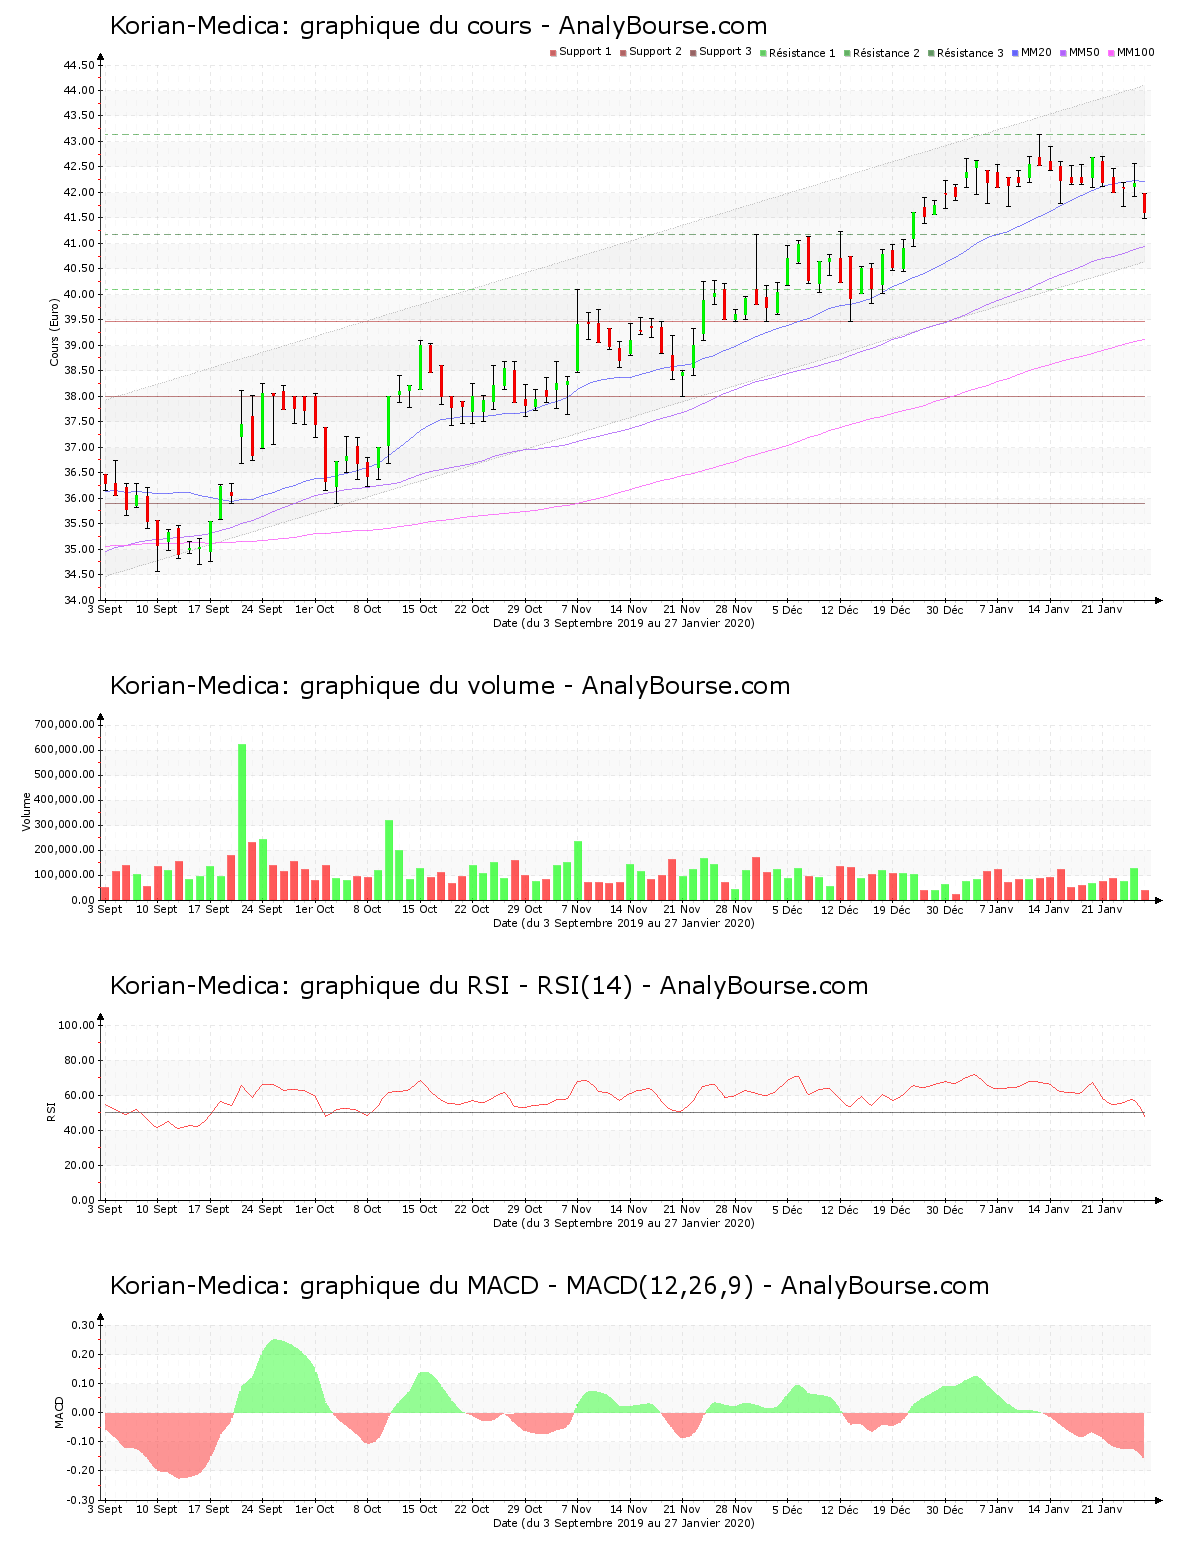Click the '7 Nov' date under price chart
Screen dimensions: 1200x1550
576,609
